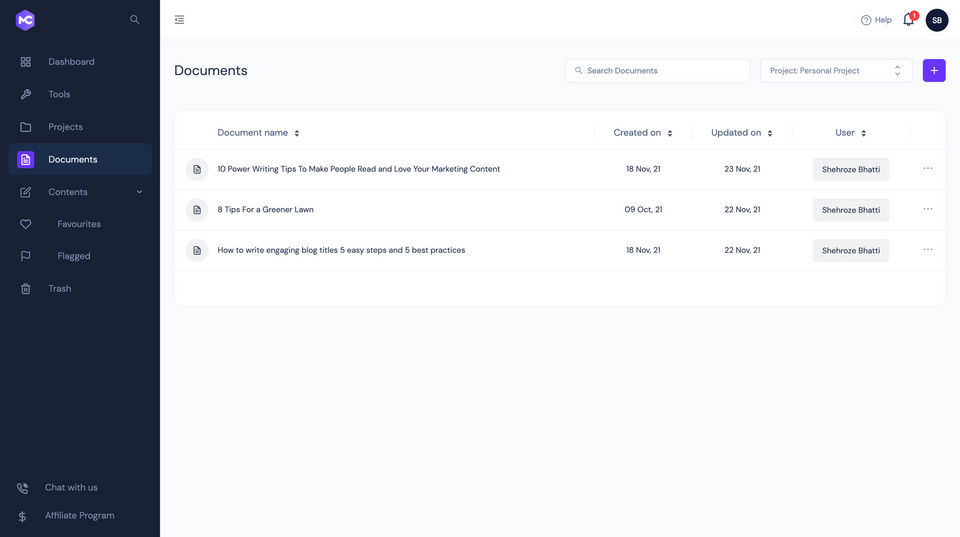Click the Tools wrench icon
This screenshot has width=960, height=537.
point(26,94)
